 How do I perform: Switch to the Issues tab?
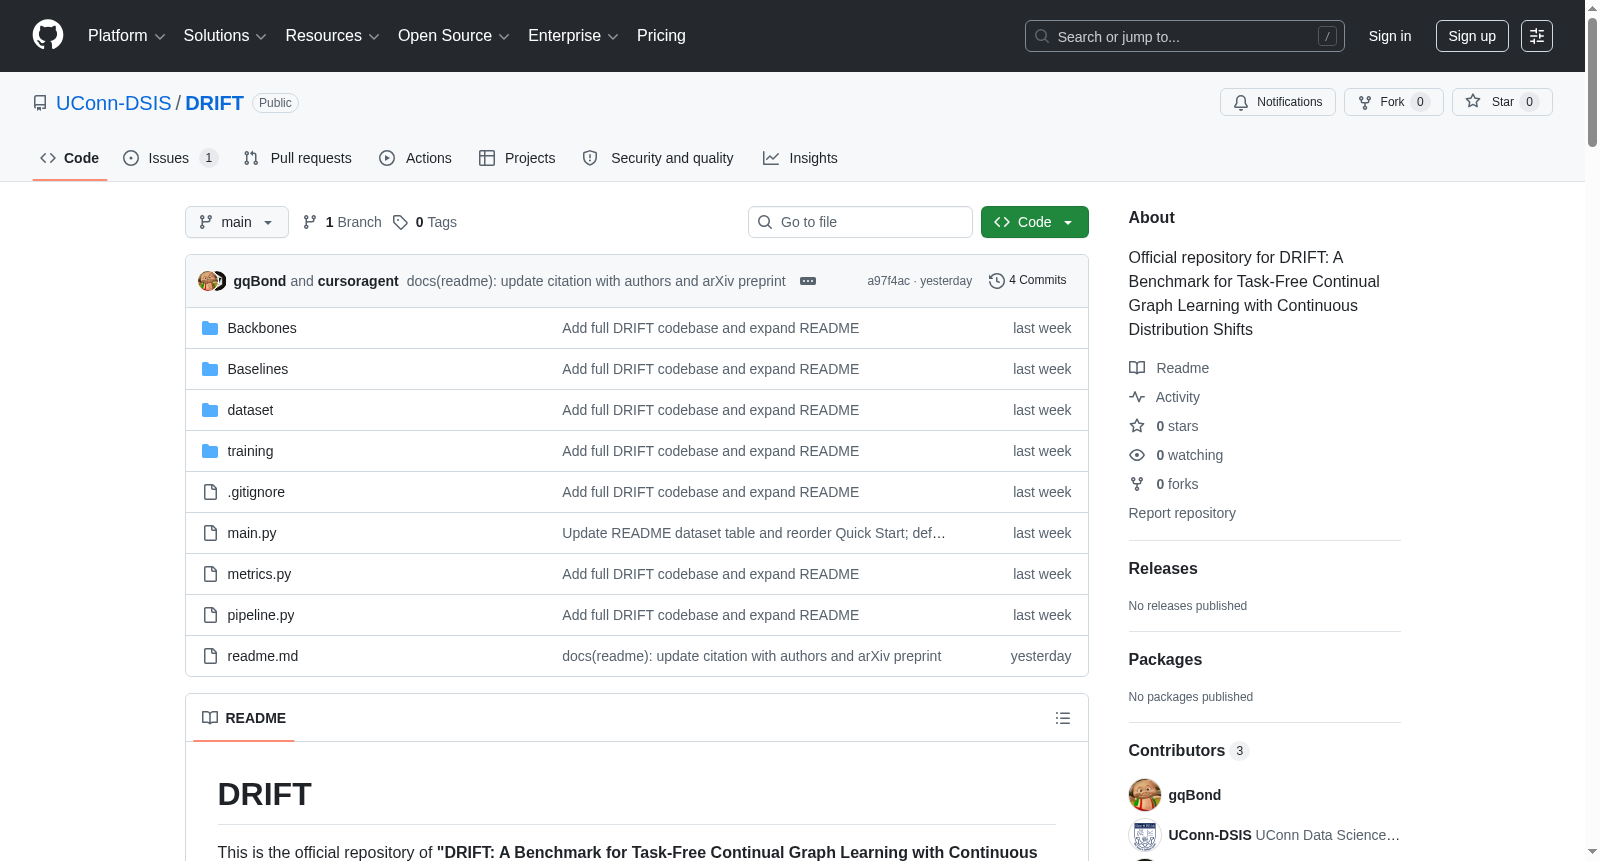(x=170, y=158)
